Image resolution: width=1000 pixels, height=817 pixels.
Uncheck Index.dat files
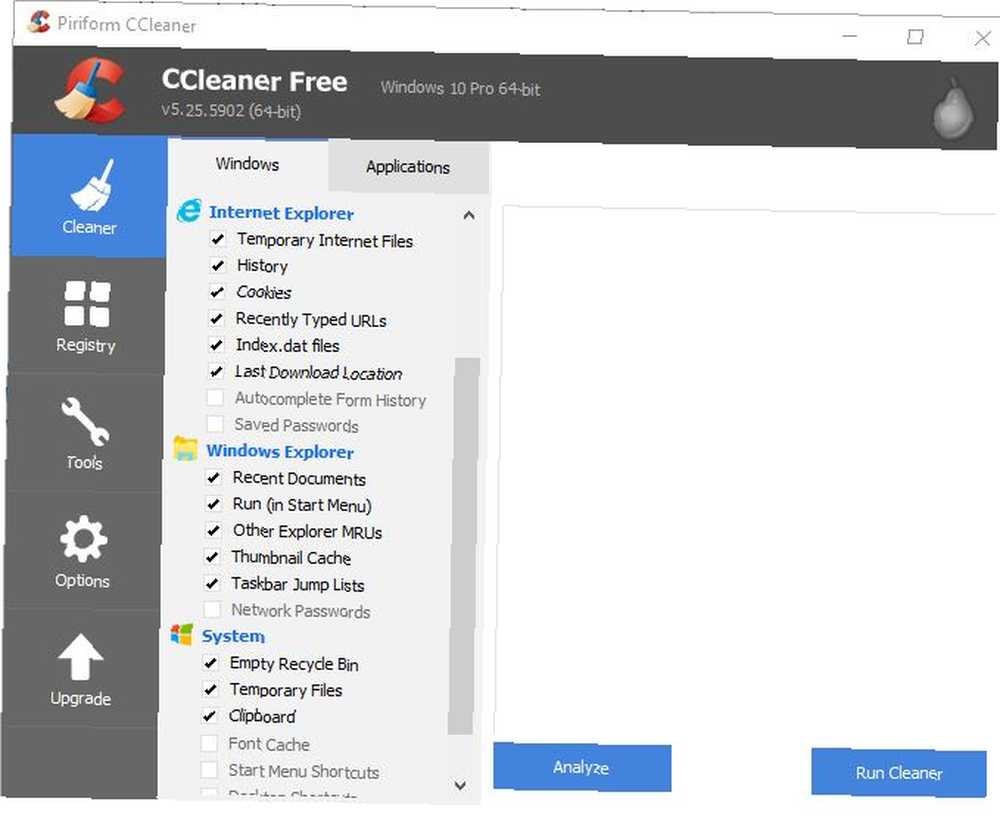click(216, 345)
